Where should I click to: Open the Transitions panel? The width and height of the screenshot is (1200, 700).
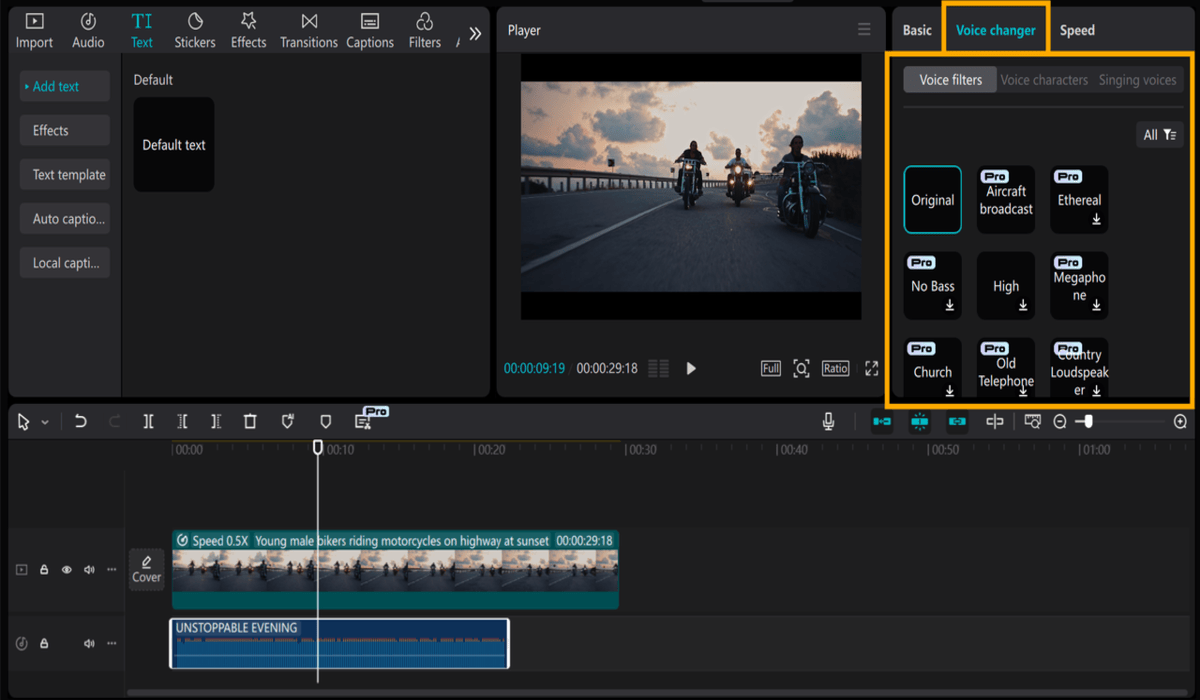309,31
